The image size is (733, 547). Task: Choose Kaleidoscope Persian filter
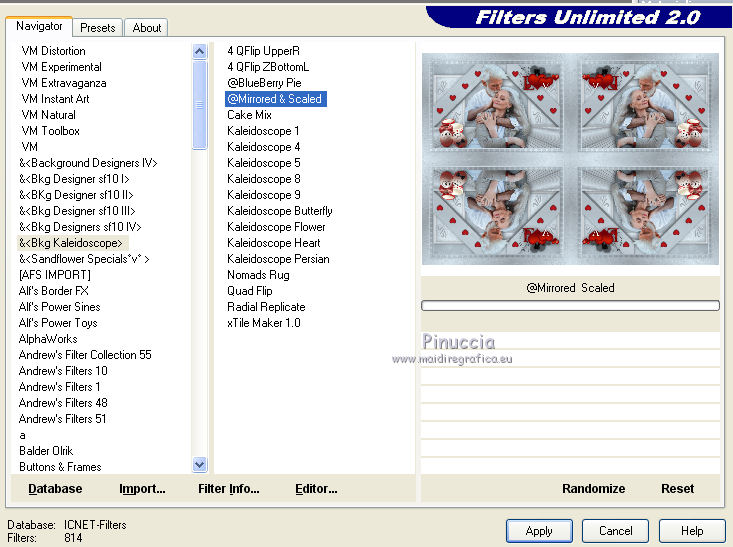(x=278, y=259)
